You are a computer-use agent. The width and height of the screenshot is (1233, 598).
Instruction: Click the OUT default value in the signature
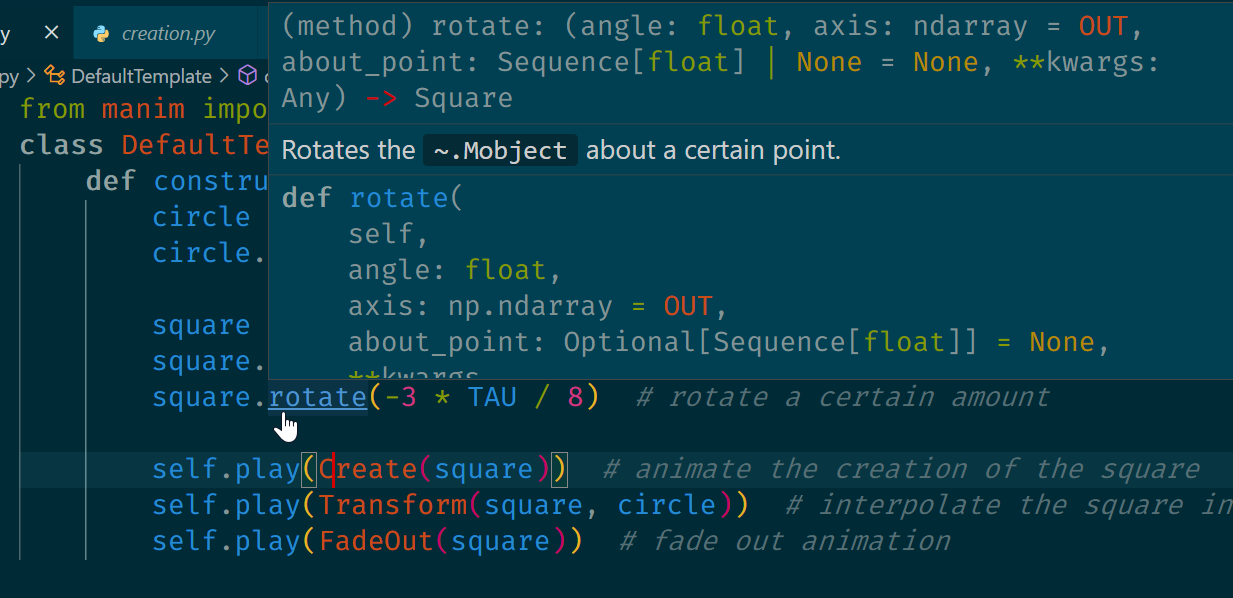pos(1103,25)
